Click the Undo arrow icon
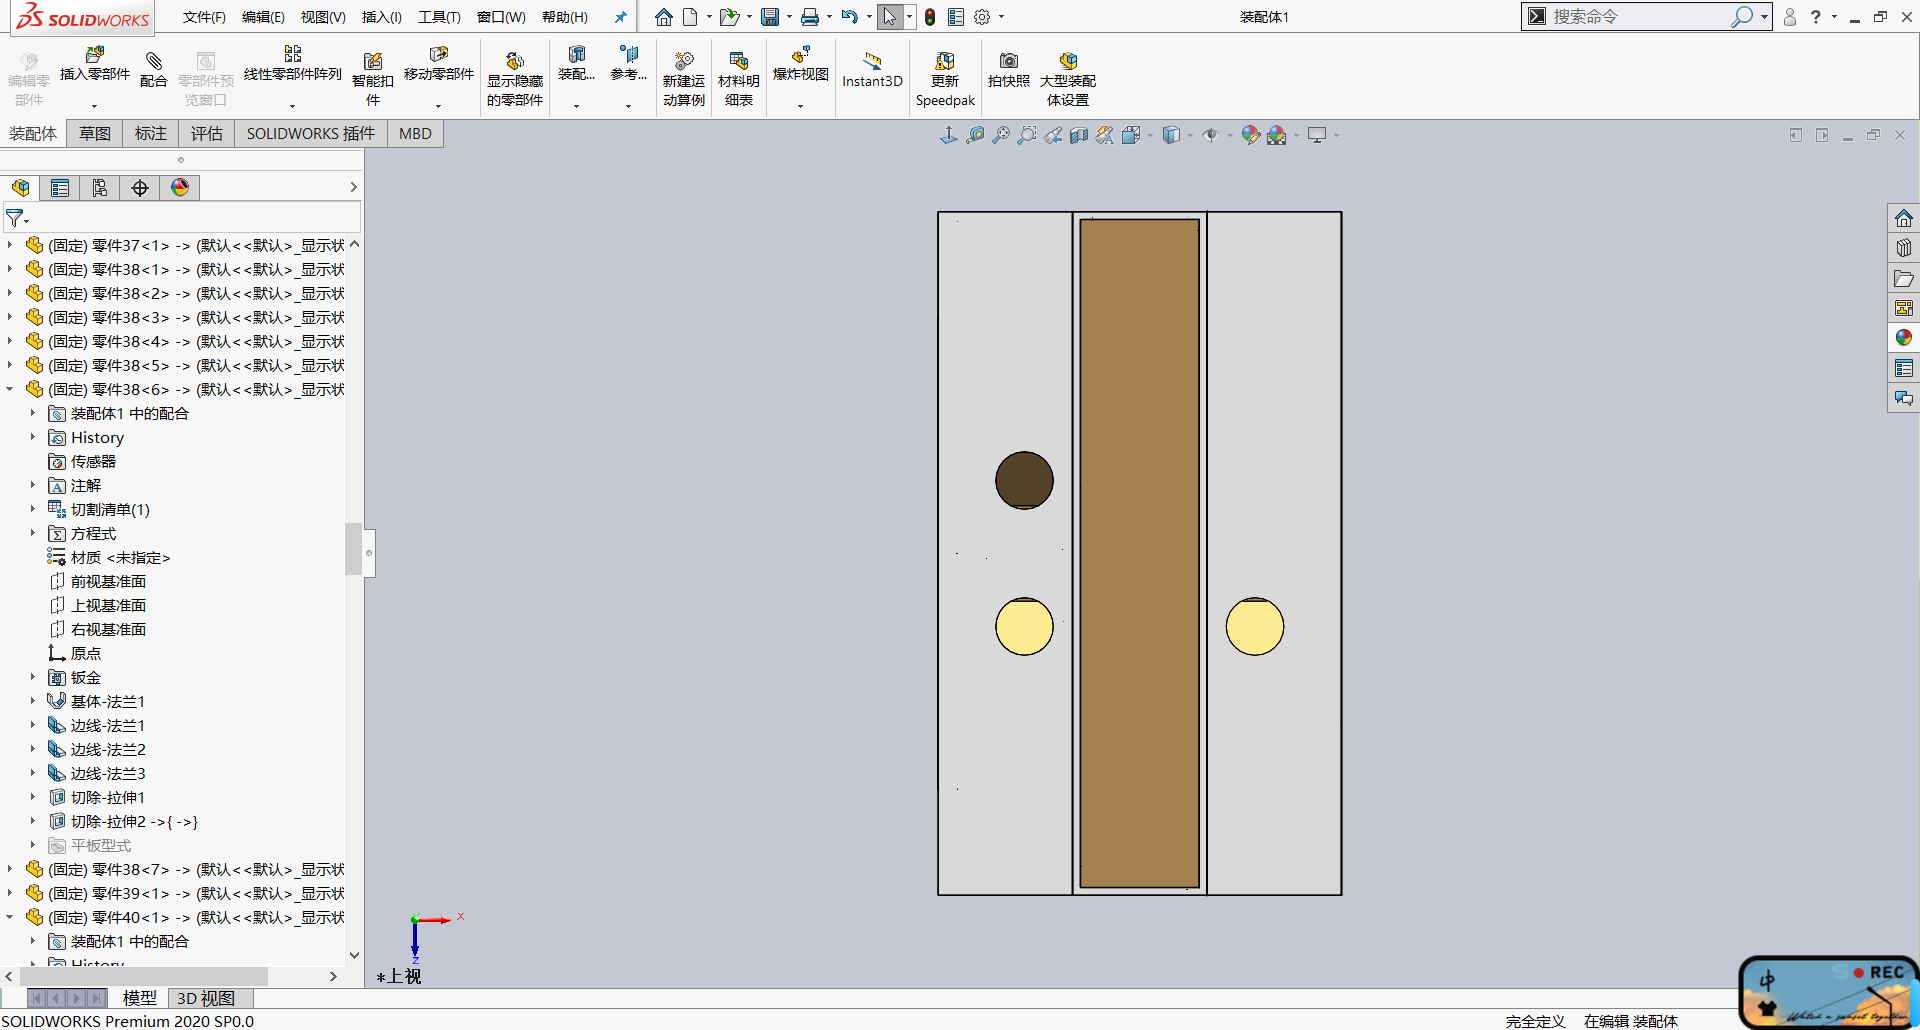Screen dimensions: 1920x1030 pyautogui.click(x=850, y=17)
